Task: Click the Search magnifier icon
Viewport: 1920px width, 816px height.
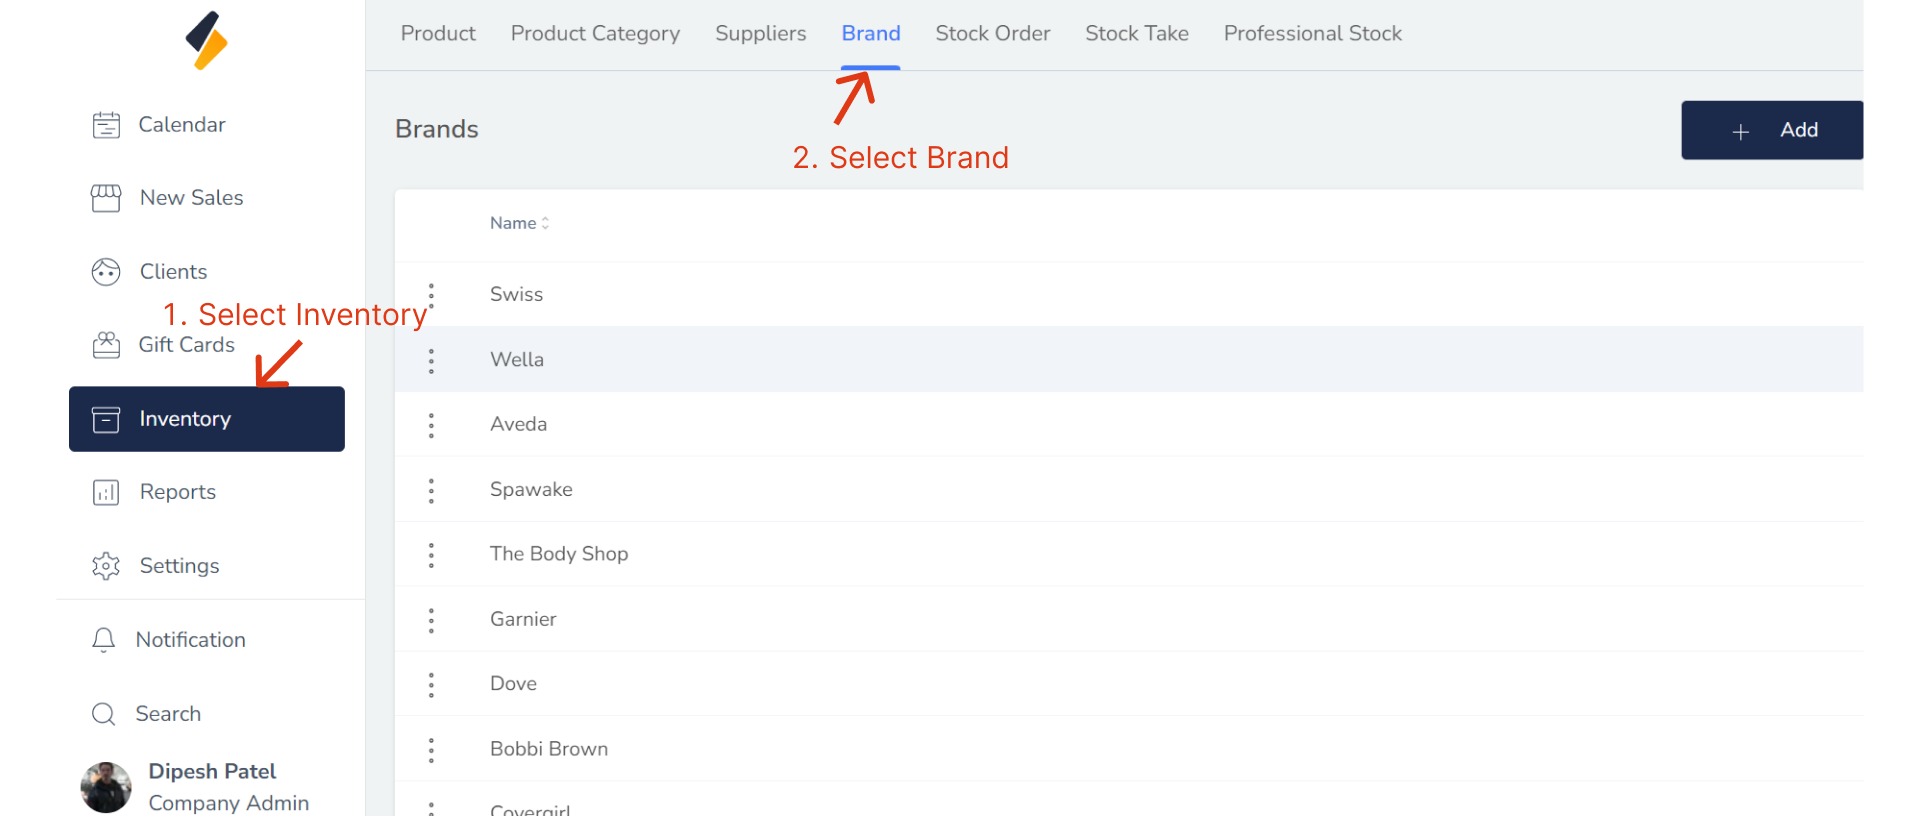Action: click(104, 714)
